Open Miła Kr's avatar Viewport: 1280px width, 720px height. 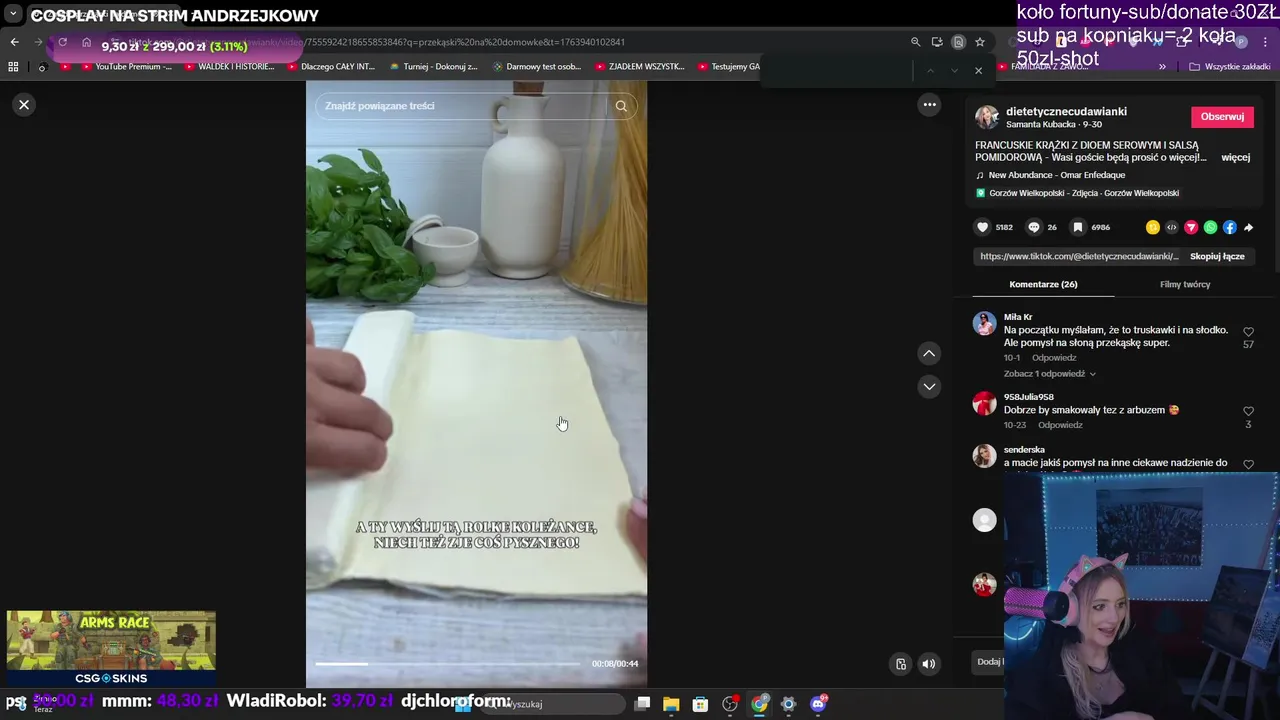(x=985, y=323)
